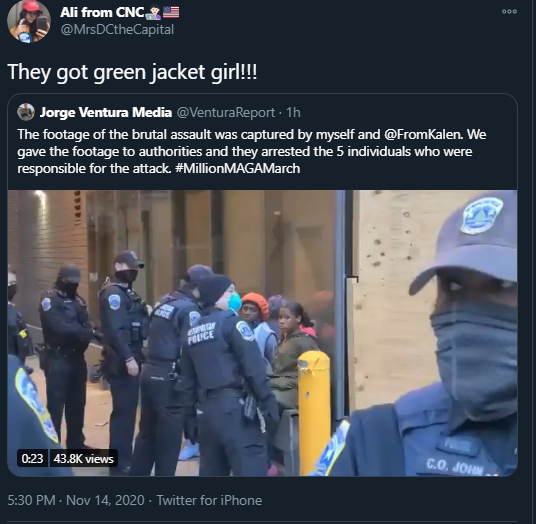The image size is (536, 524).
Task: Click the @VenturaReport handle
Action: click(226, 112)
